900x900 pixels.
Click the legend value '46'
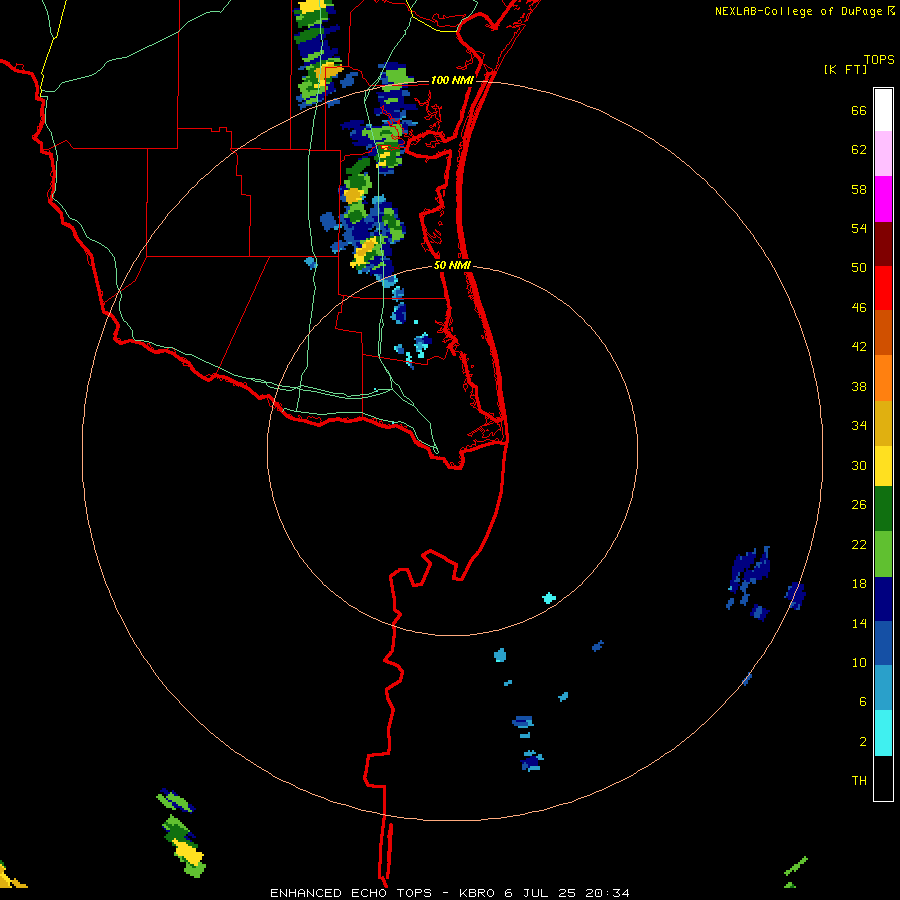[859, 308]
